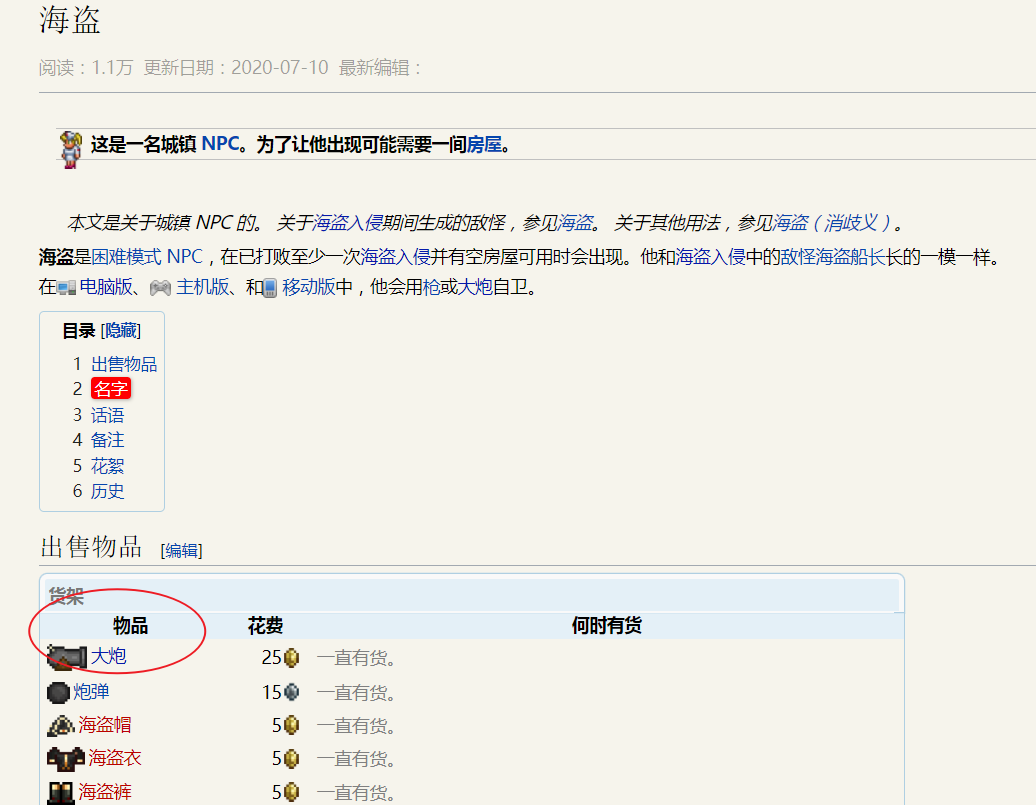The width and height of the screenshot is (1036, 805).
Task: Go to 话语 section from contents
Action: point(108,415)
